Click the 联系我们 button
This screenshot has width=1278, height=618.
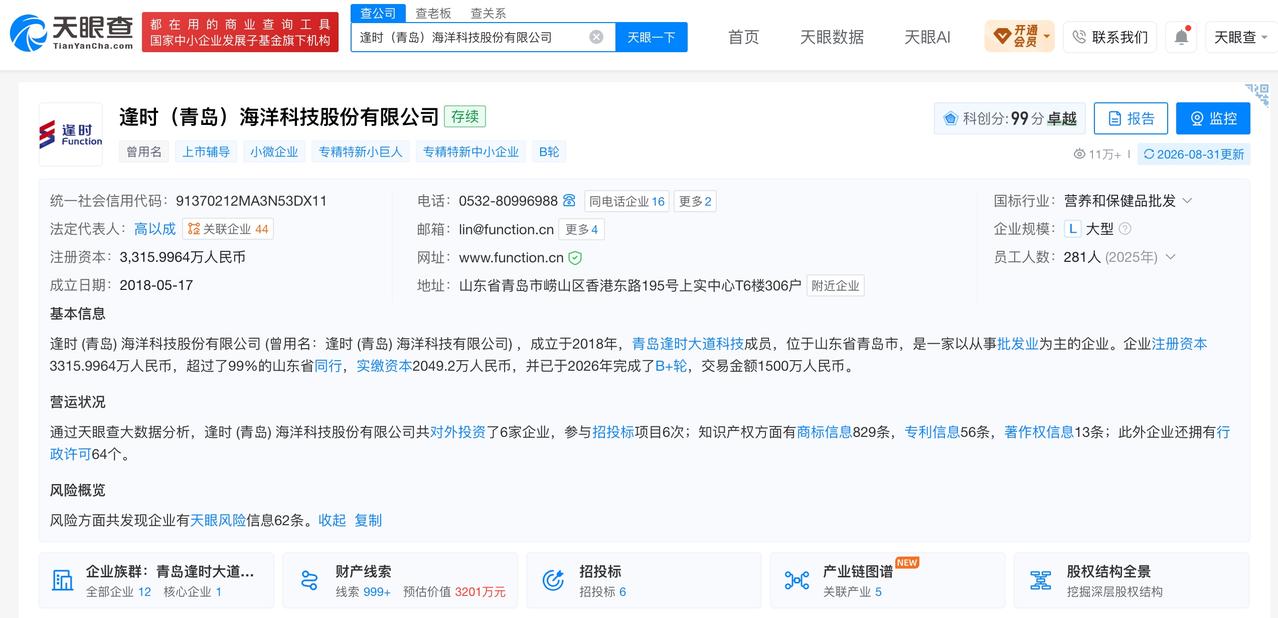[x=1109, y=37]
